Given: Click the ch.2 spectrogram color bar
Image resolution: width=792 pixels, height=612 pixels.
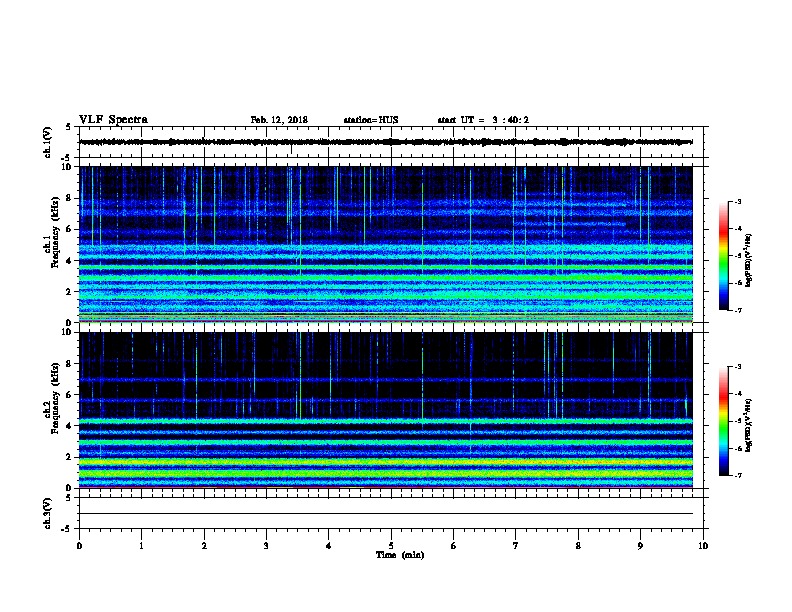Looking at the screenshot, I should [724, 421].
